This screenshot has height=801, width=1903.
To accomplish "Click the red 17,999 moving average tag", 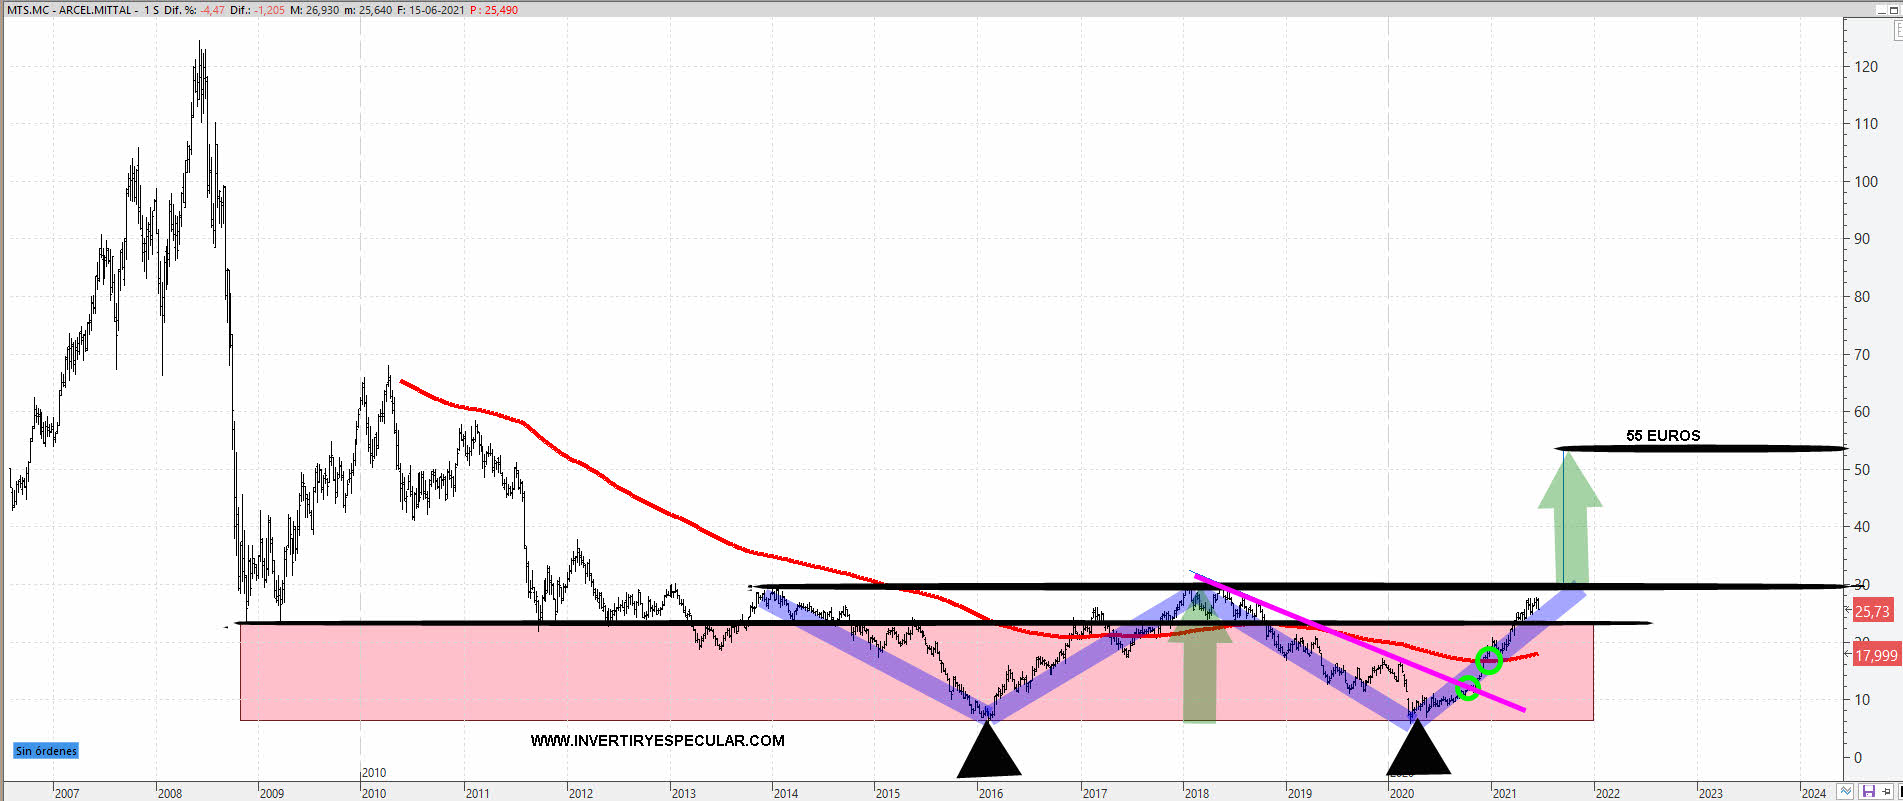I will click(x=1875, y=655).
